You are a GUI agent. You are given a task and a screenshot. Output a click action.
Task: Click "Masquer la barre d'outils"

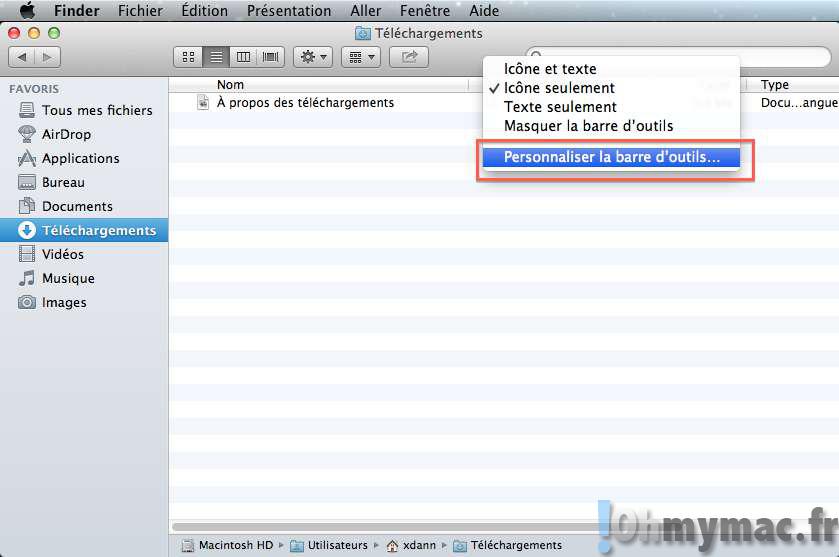click(x=588, y=126)
